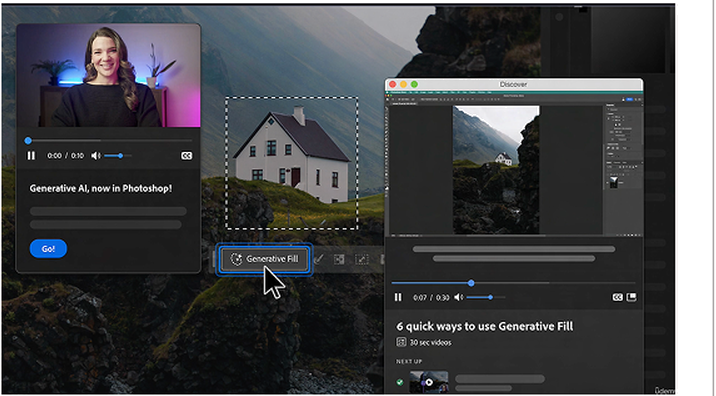
Task: Click the Generative Fill button
Action: [264, 259]
